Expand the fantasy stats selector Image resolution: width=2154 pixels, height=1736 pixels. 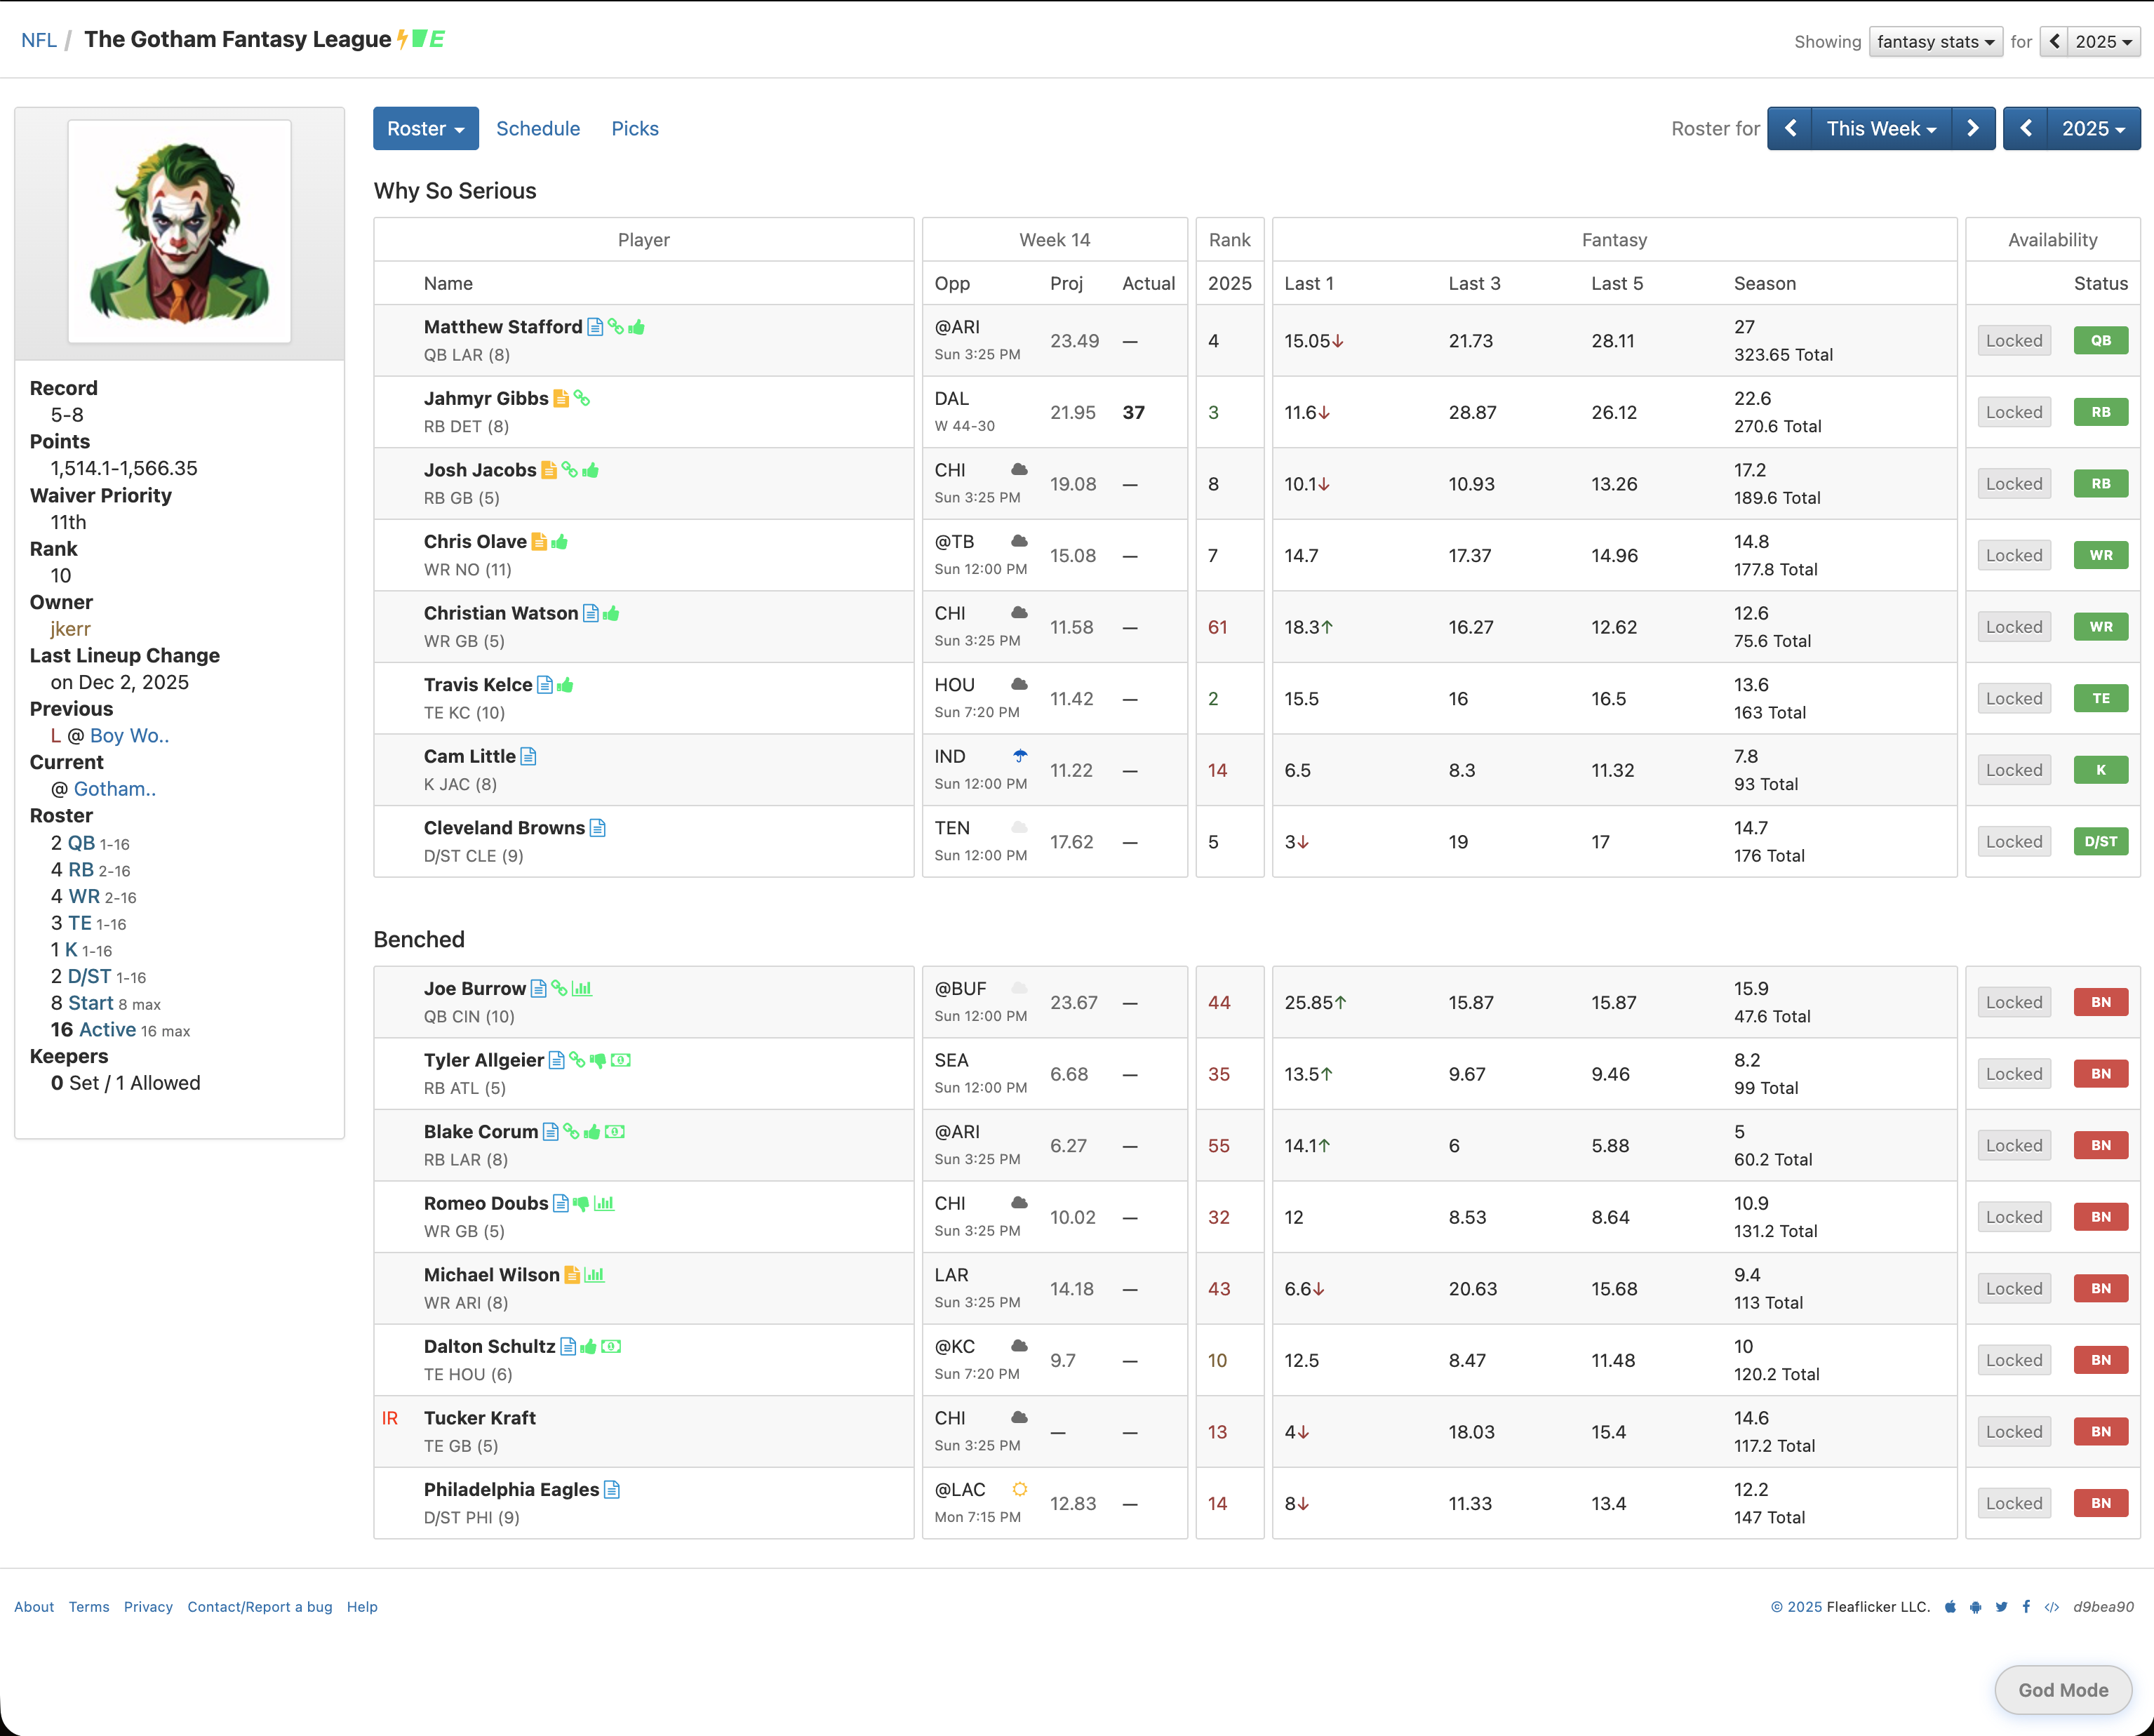tap(1935, 42)
